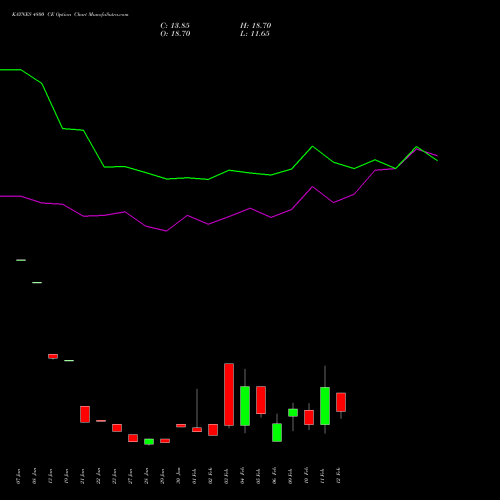500x500 pixels.
Task: Click the green candle for 11 Feb
Action: (325, 406)
